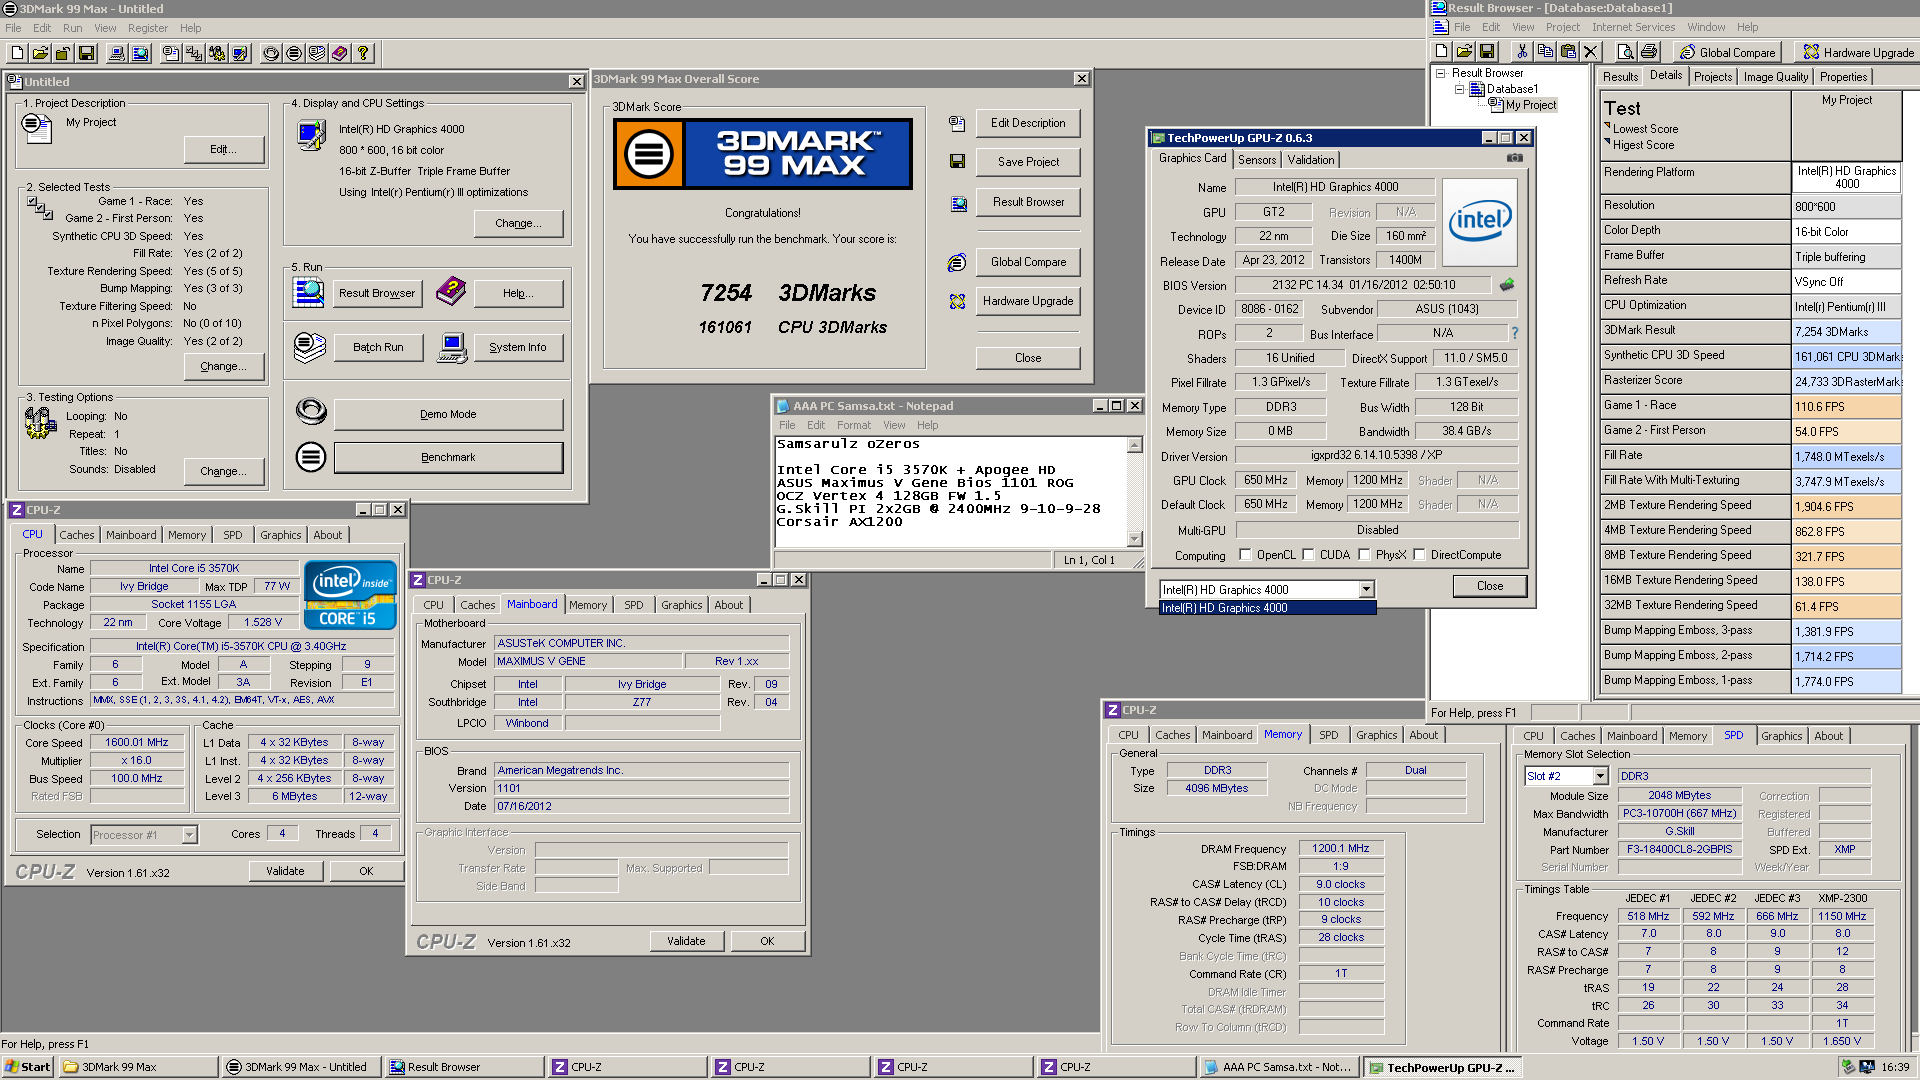
Task: Enable CUDA checkbox in GPU-Z
Action: (1308, 555)
